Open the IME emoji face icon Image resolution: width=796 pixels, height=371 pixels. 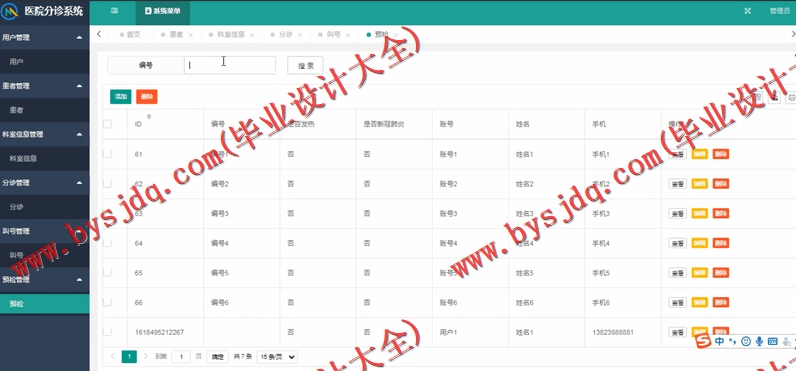pyautogui.click(x=746, y=342)
